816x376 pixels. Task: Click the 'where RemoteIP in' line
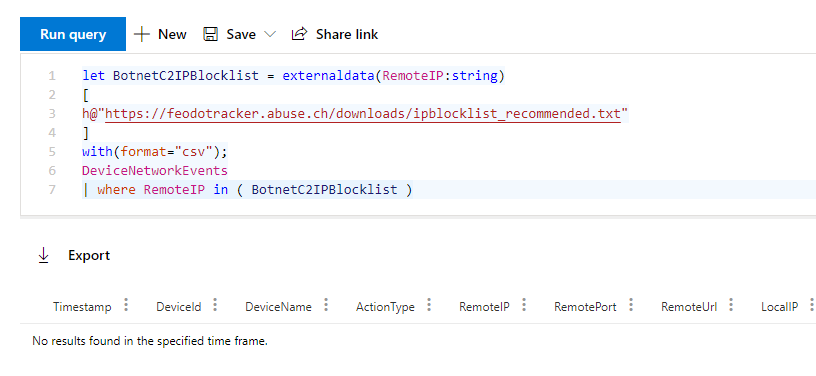coord(247,190)
